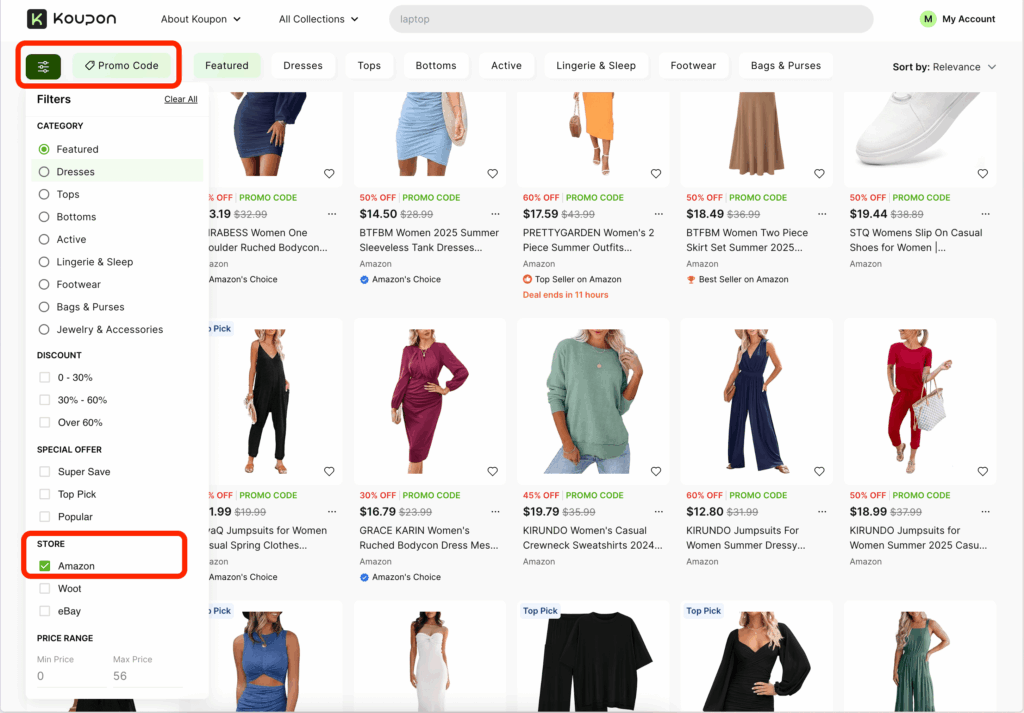
Task: Favorite the one shoulder ruched bodycon dress
Action: click(x=329, y=174)
